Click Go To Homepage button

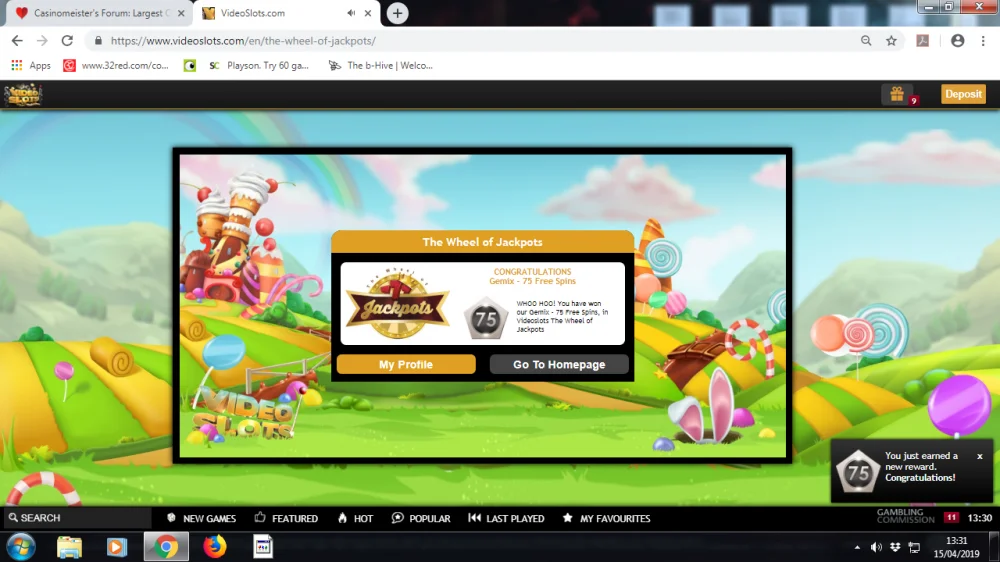[x=559, y=364]
